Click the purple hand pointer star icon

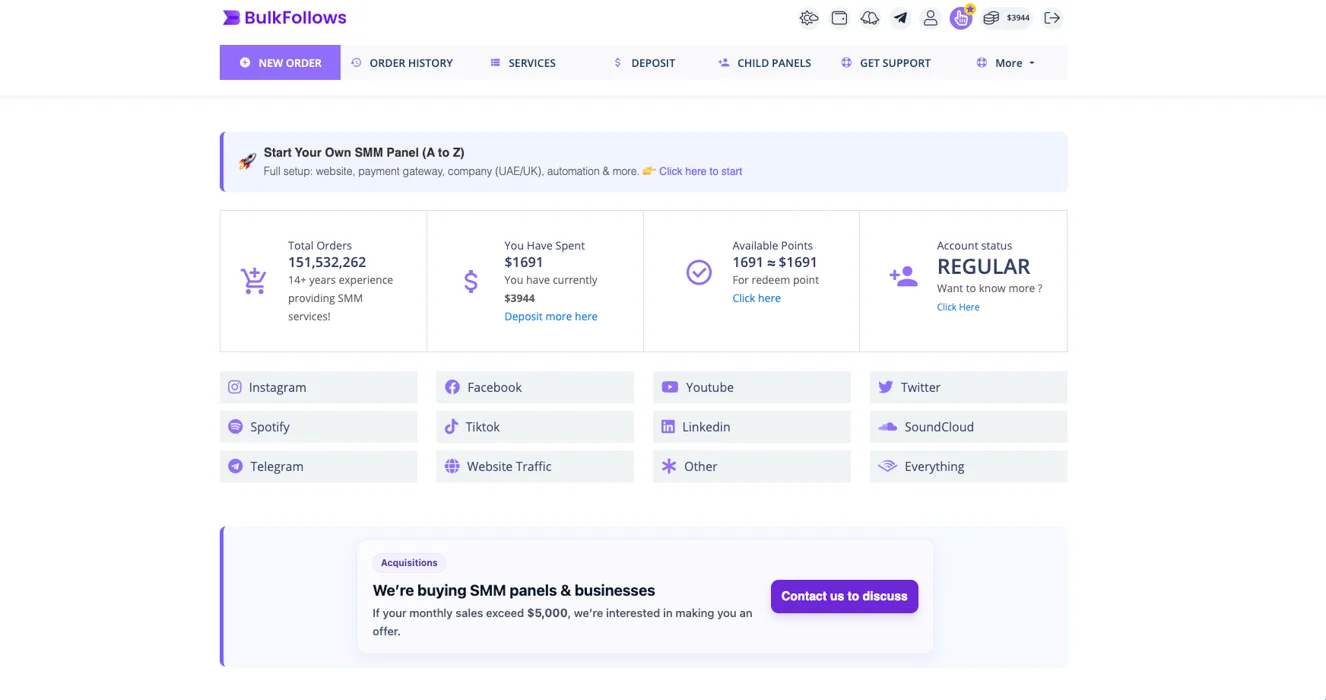(961, 17)
